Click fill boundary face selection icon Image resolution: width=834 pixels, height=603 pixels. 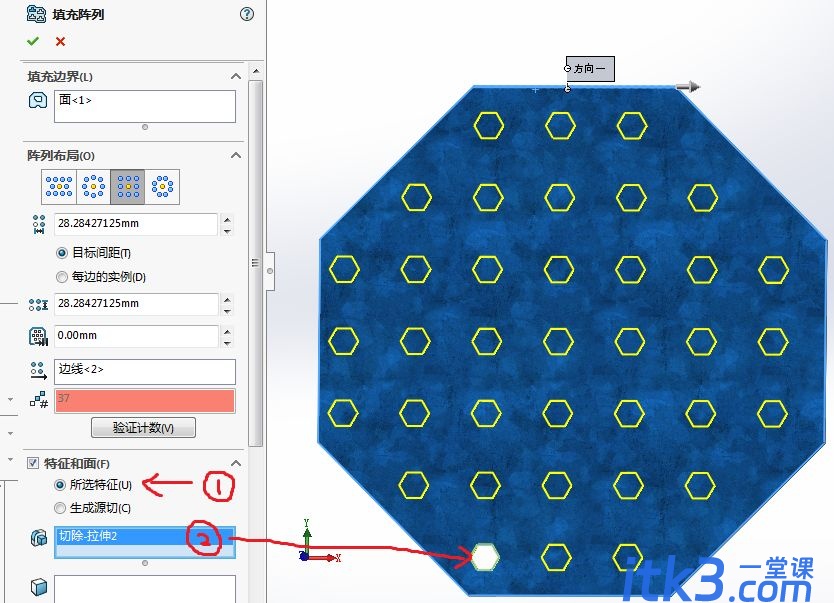[x=38, y=100]
